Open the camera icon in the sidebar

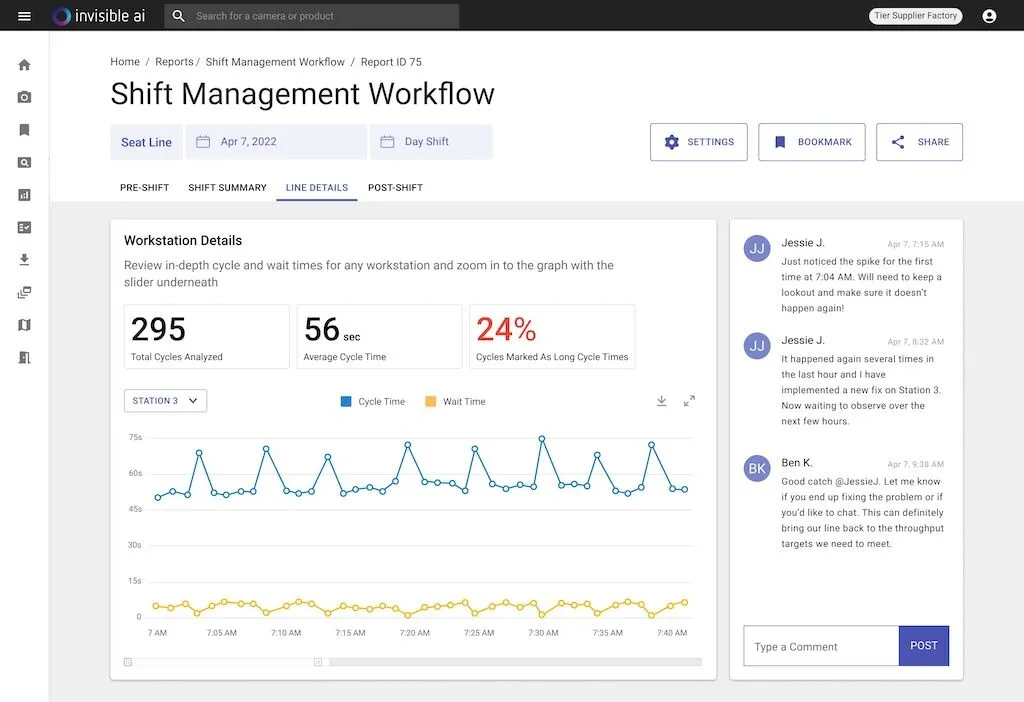coord(25,97)
